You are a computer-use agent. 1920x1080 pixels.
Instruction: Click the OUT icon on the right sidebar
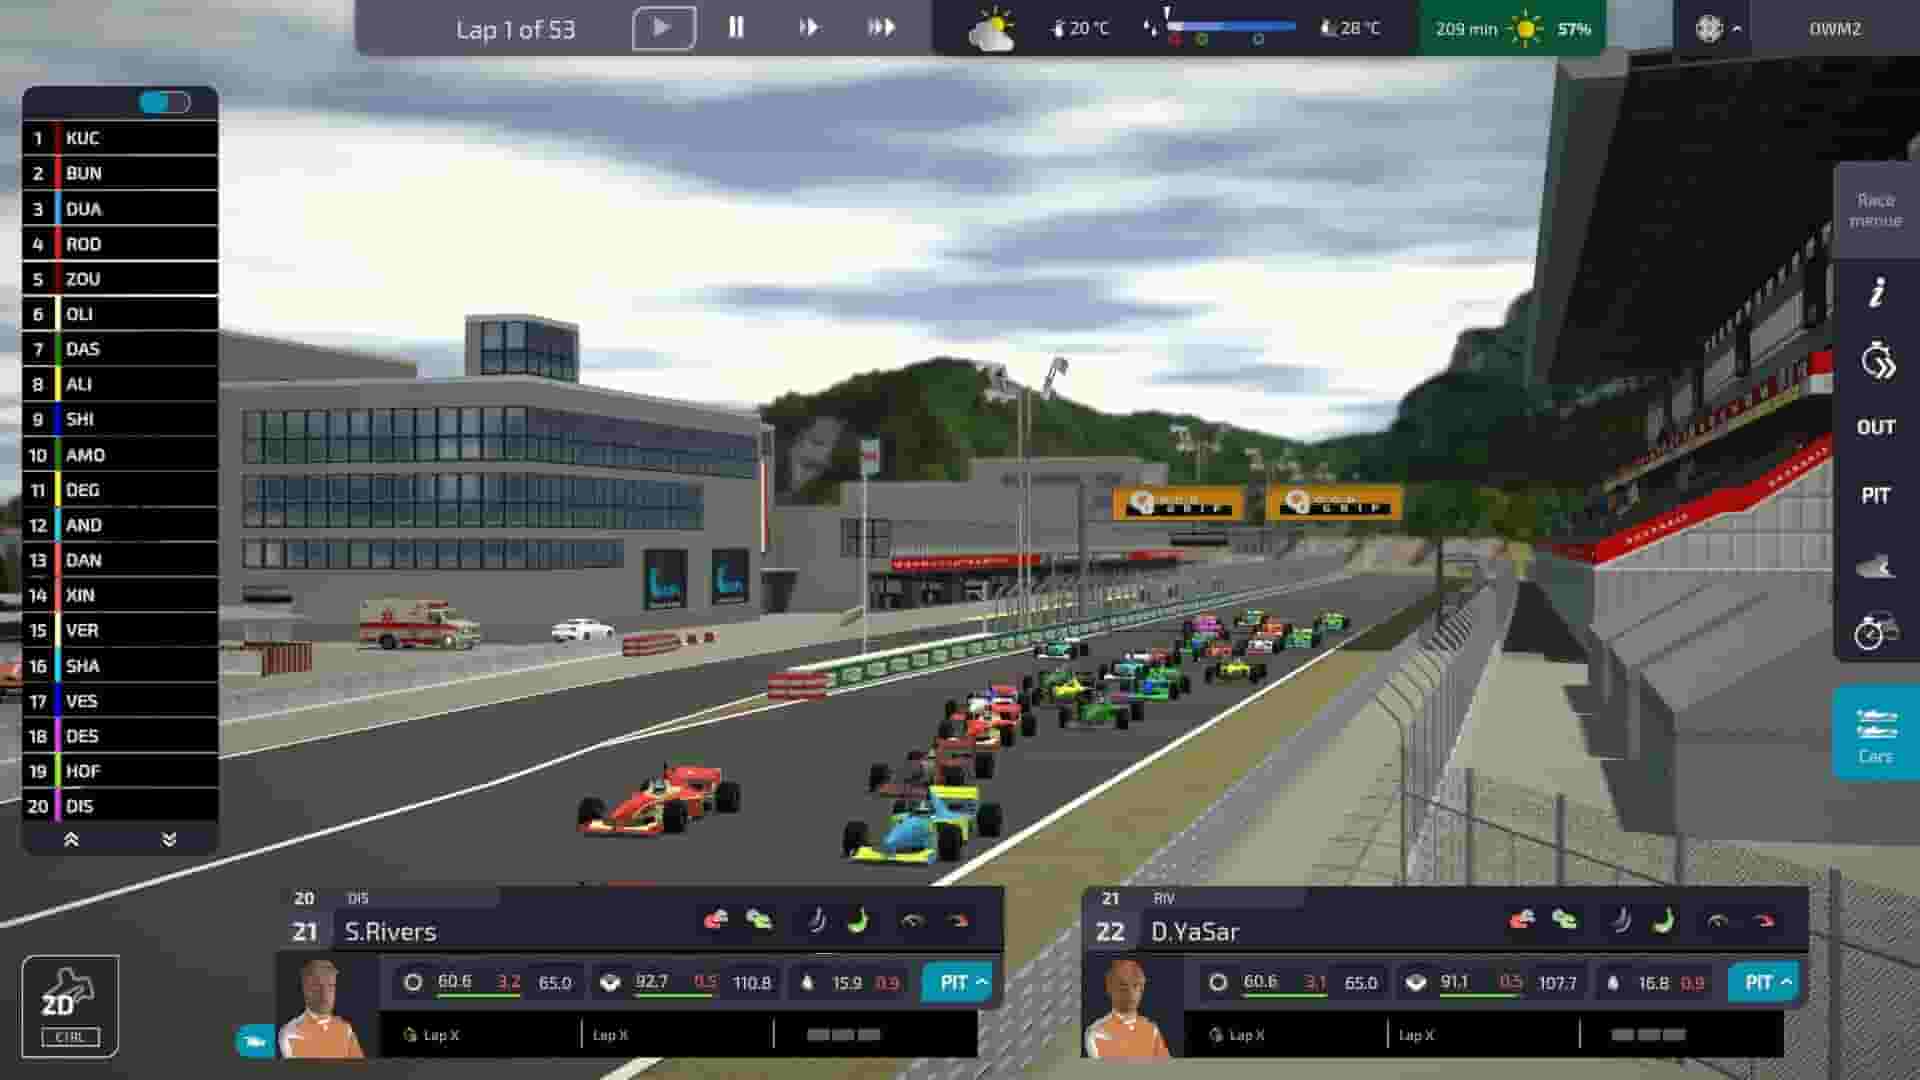(1874, 426)
